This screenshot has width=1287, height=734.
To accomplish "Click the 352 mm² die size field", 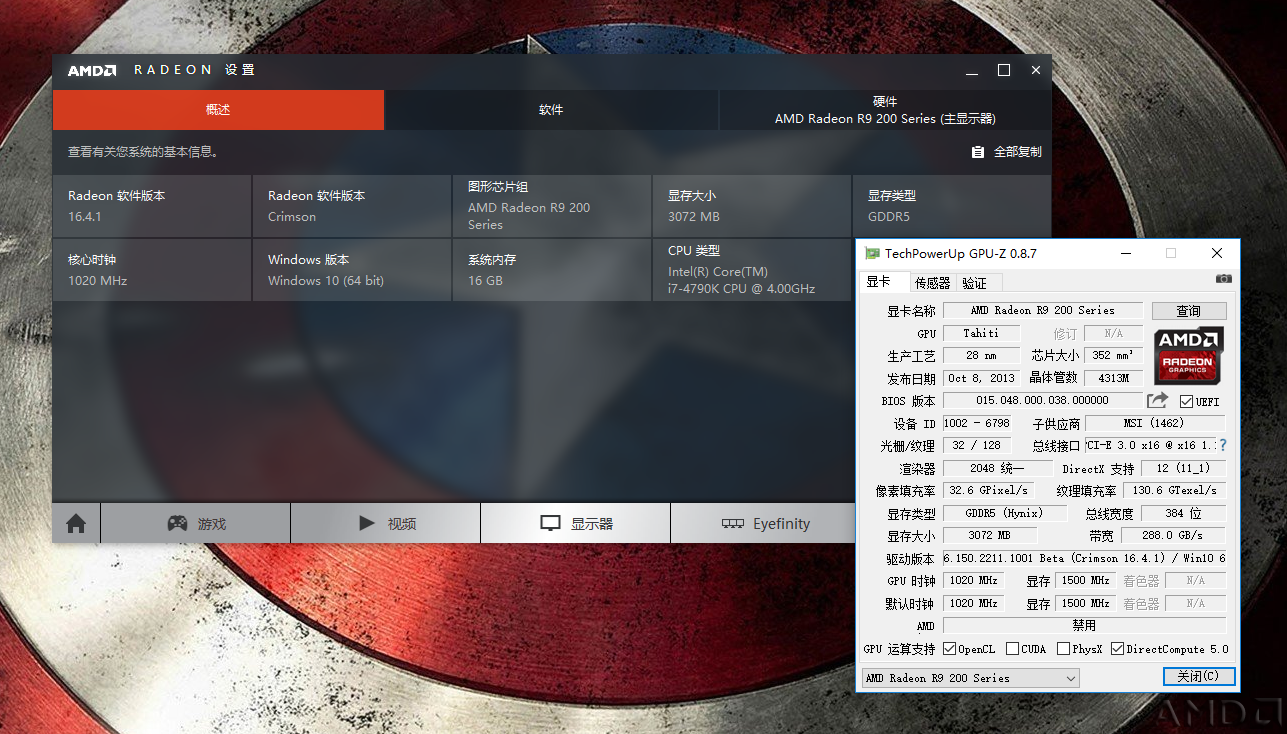I will (1112, 356).
